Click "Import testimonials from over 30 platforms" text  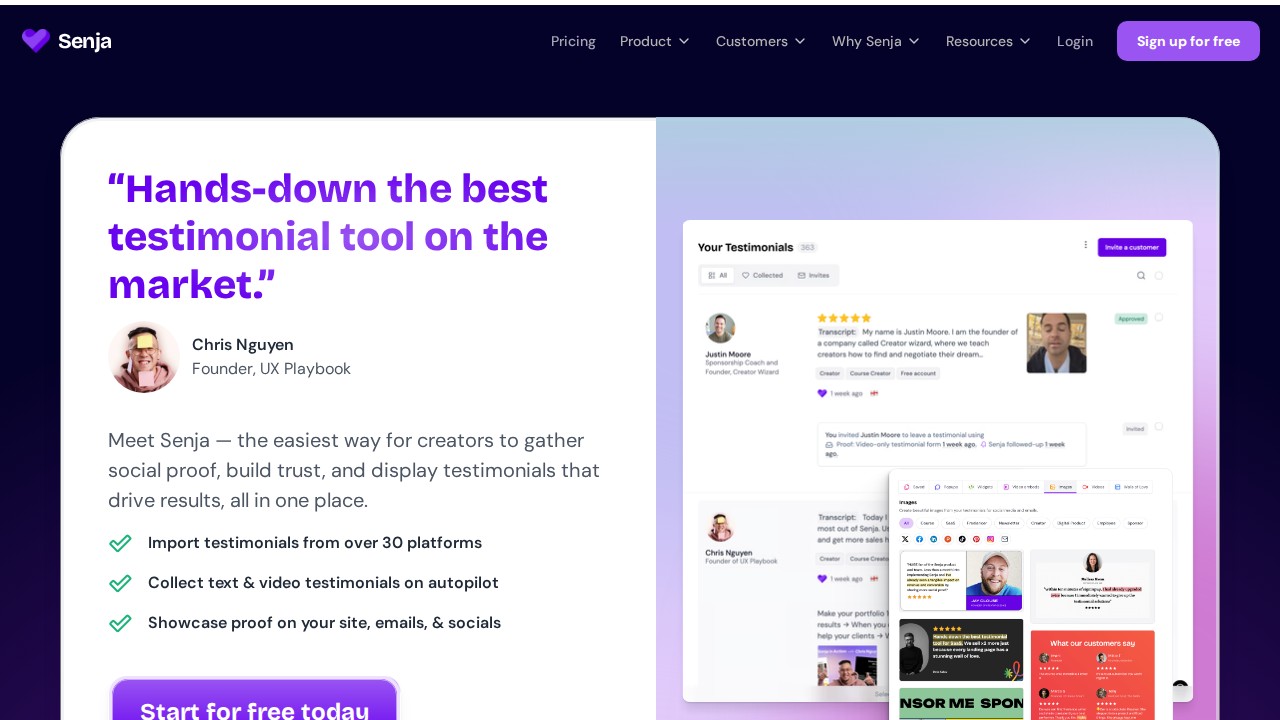point(315,543)
